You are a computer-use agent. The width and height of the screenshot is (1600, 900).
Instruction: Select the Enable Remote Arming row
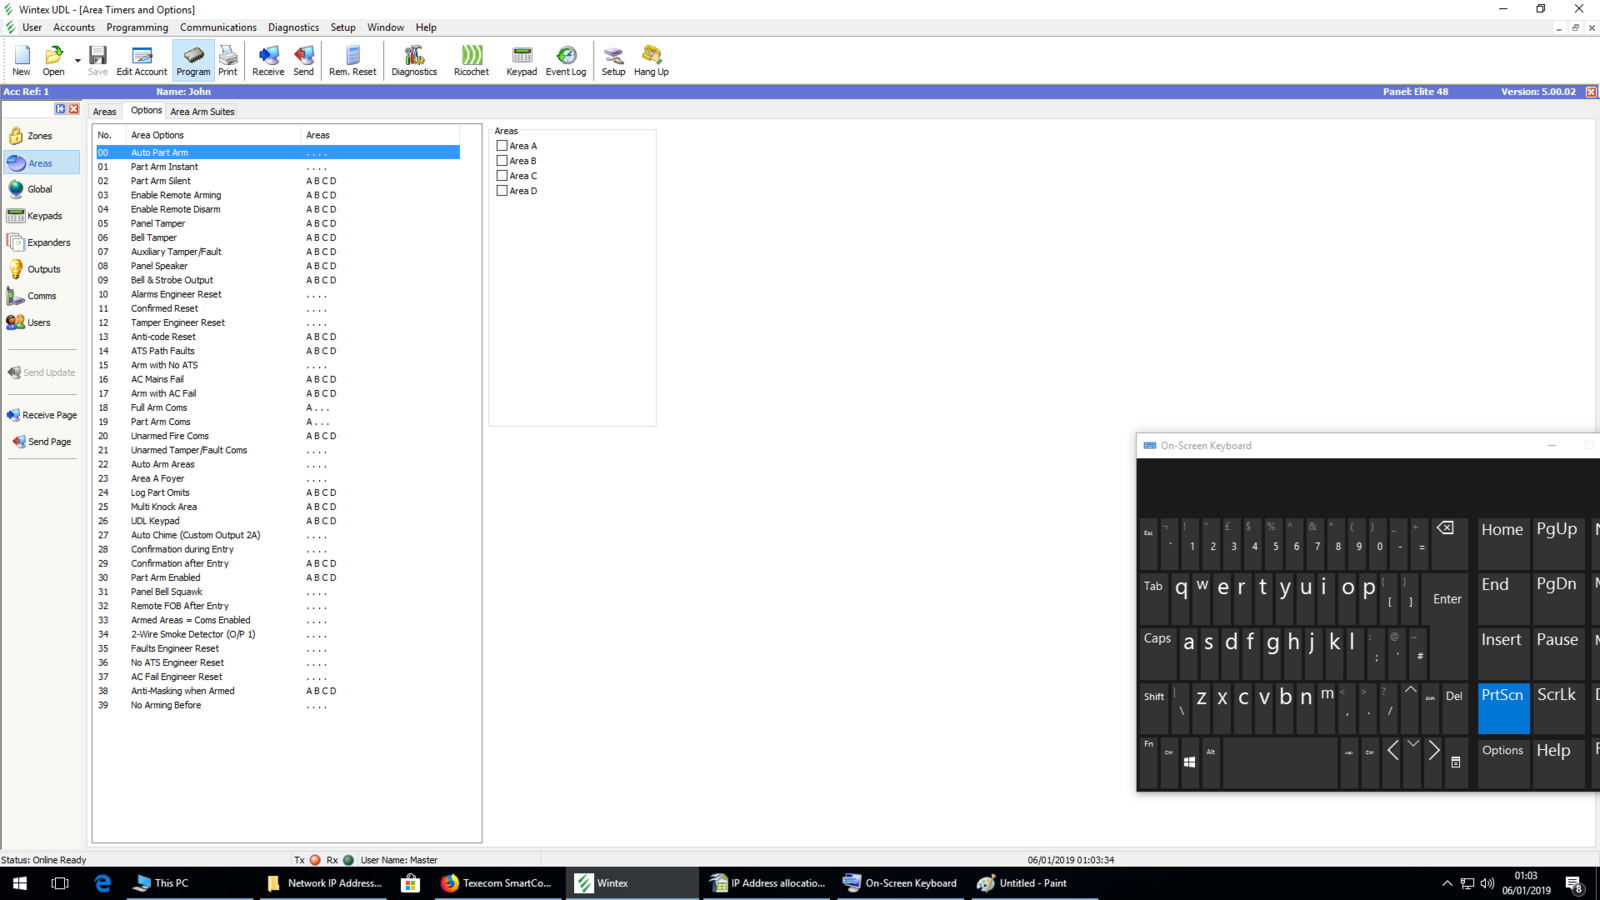[x=278, y=195]
